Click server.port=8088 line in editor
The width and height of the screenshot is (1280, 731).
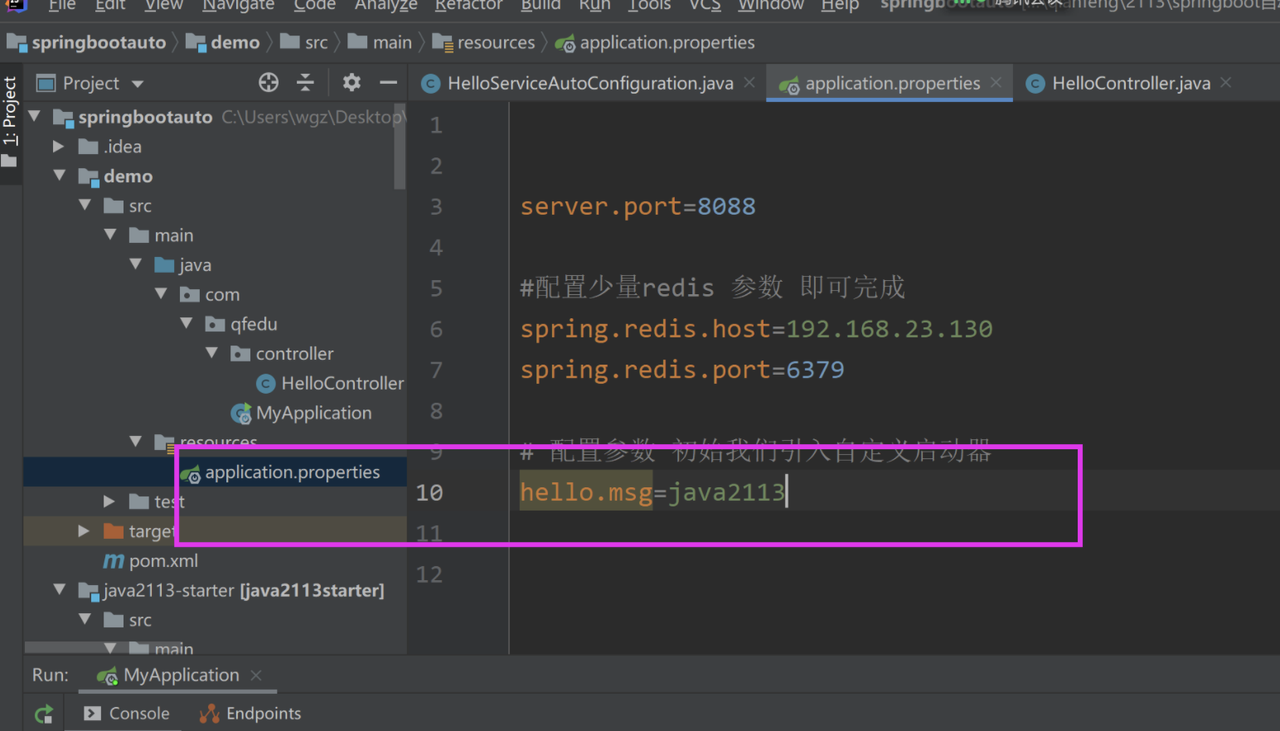click(x=638, y=206)
